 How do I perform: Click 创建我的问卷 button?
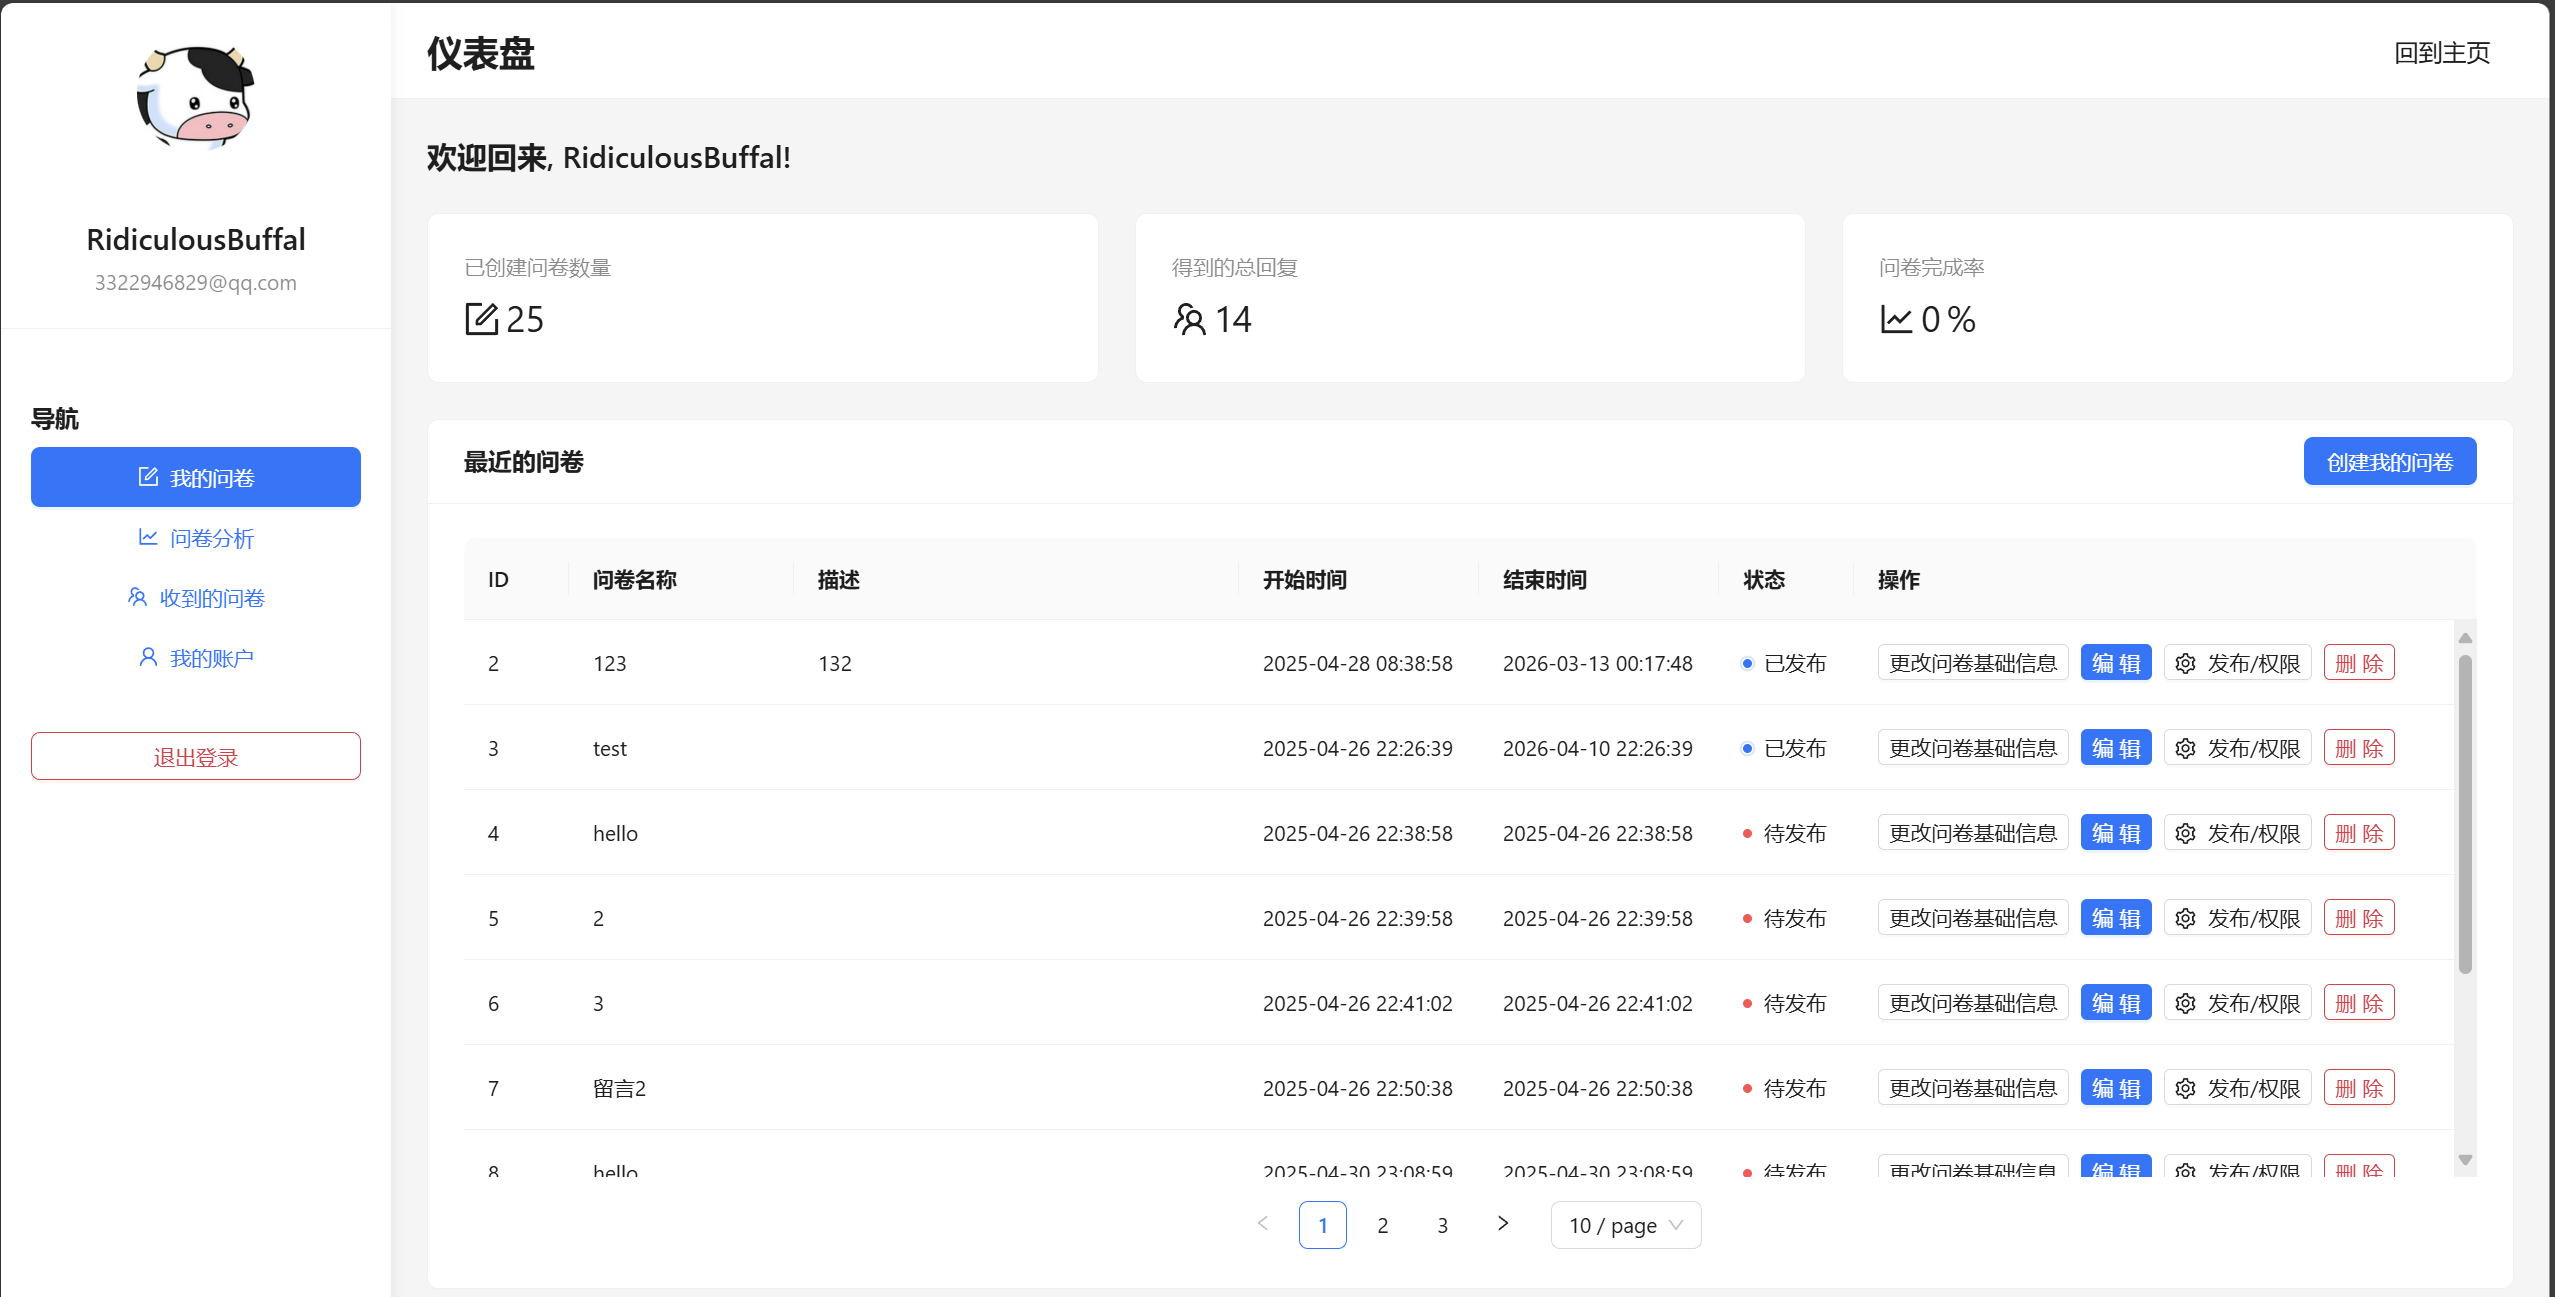2389,461
